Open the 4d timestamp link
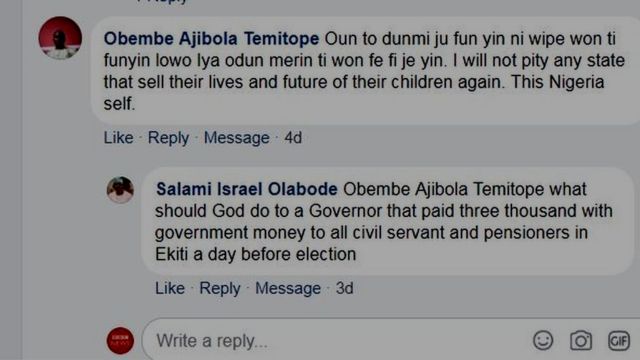Image resolution: width=640 pixels, height=360 pixels. coord(293,138)
